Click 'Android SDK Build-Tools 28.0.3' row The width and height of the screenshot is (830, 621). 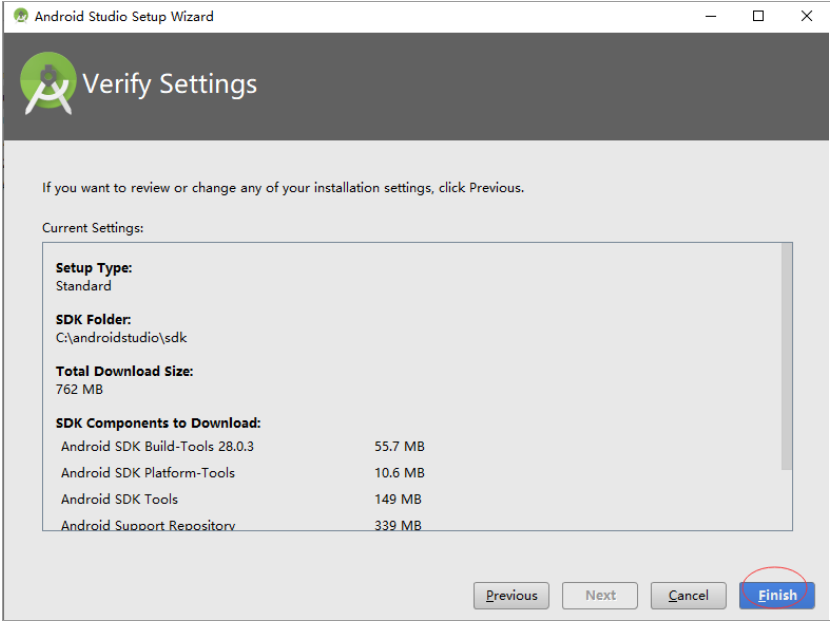click(157, 447)
